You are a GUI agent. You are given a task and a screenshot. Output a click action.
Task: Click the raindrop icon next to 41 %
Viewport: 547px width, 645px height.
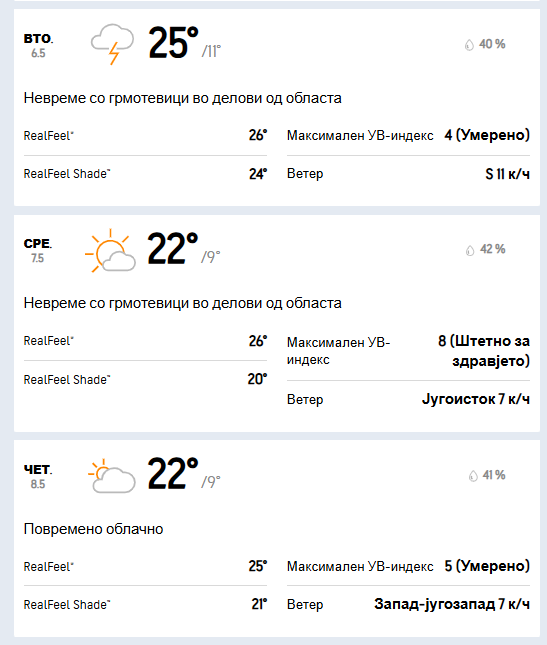[473, 476]
